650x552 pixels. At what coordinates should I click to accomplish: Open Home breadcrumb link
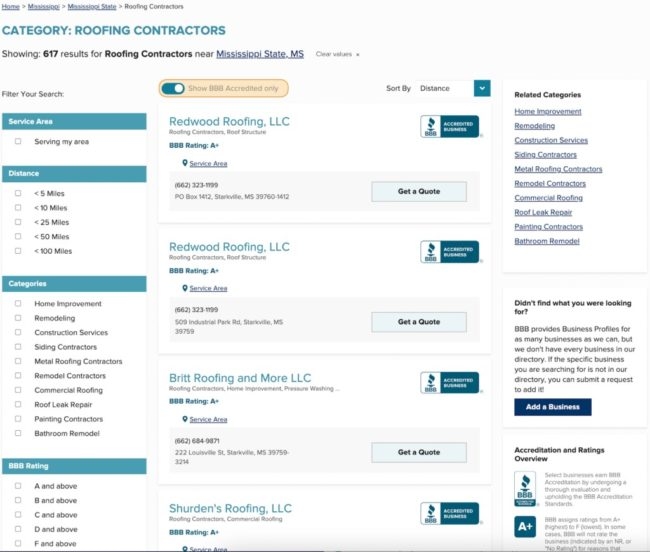click(x=10, y=7)
